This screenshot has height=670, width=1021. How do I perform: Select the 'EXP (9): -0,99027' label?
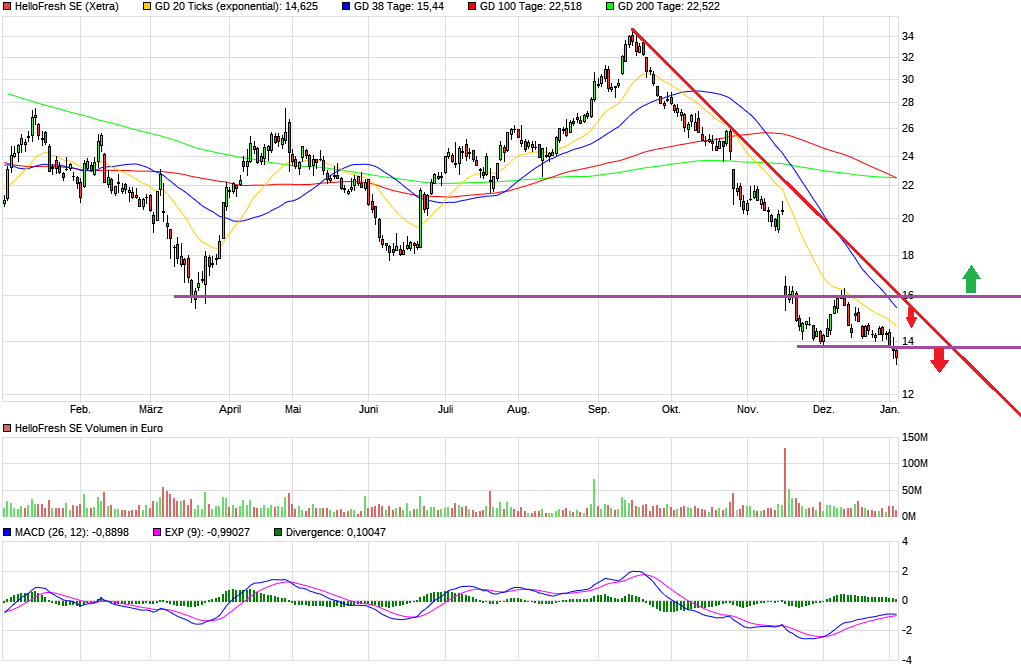click(207, 533)
